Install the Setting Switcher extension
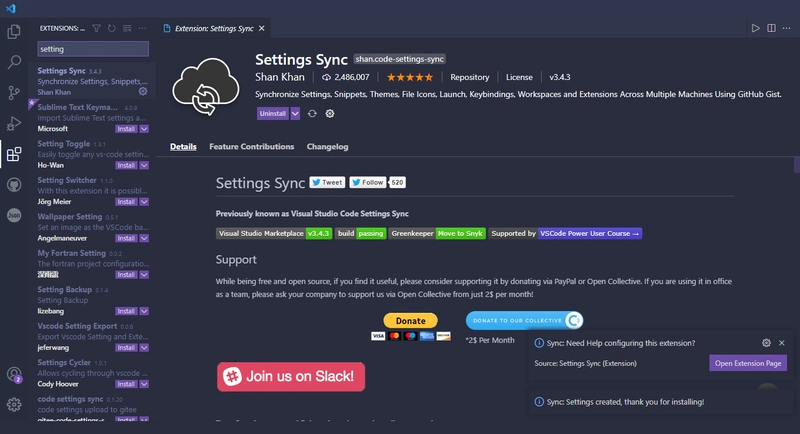 126,202
